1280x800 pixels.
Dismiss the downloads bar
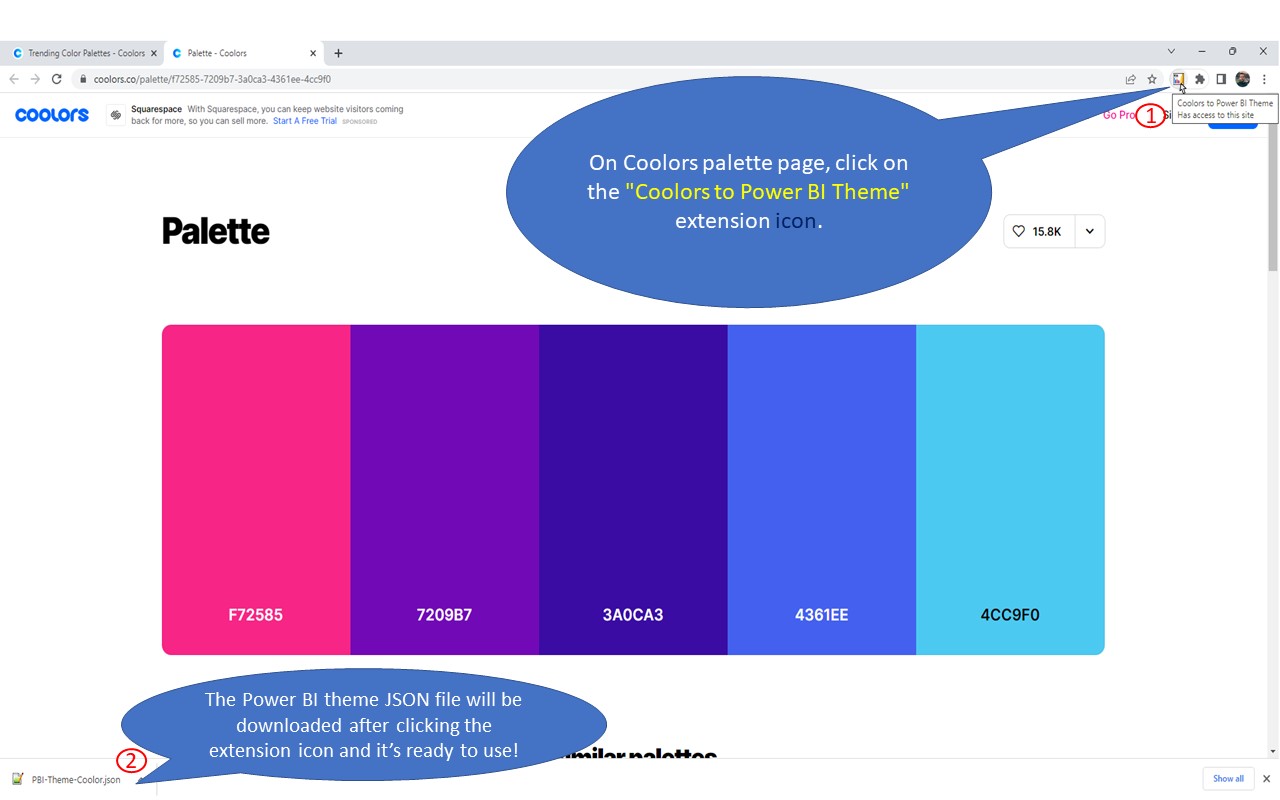pos(1266,779)
